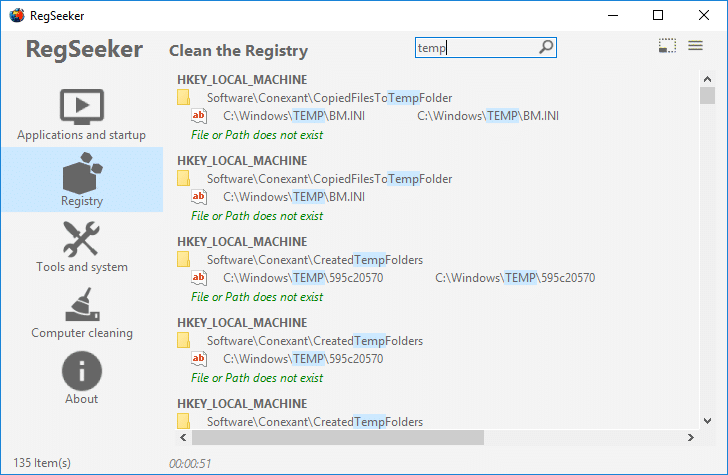The image size is (728, 475).
Task: Select first CopiedFilesToTempFolder folder icon
Action: point(183,98)
